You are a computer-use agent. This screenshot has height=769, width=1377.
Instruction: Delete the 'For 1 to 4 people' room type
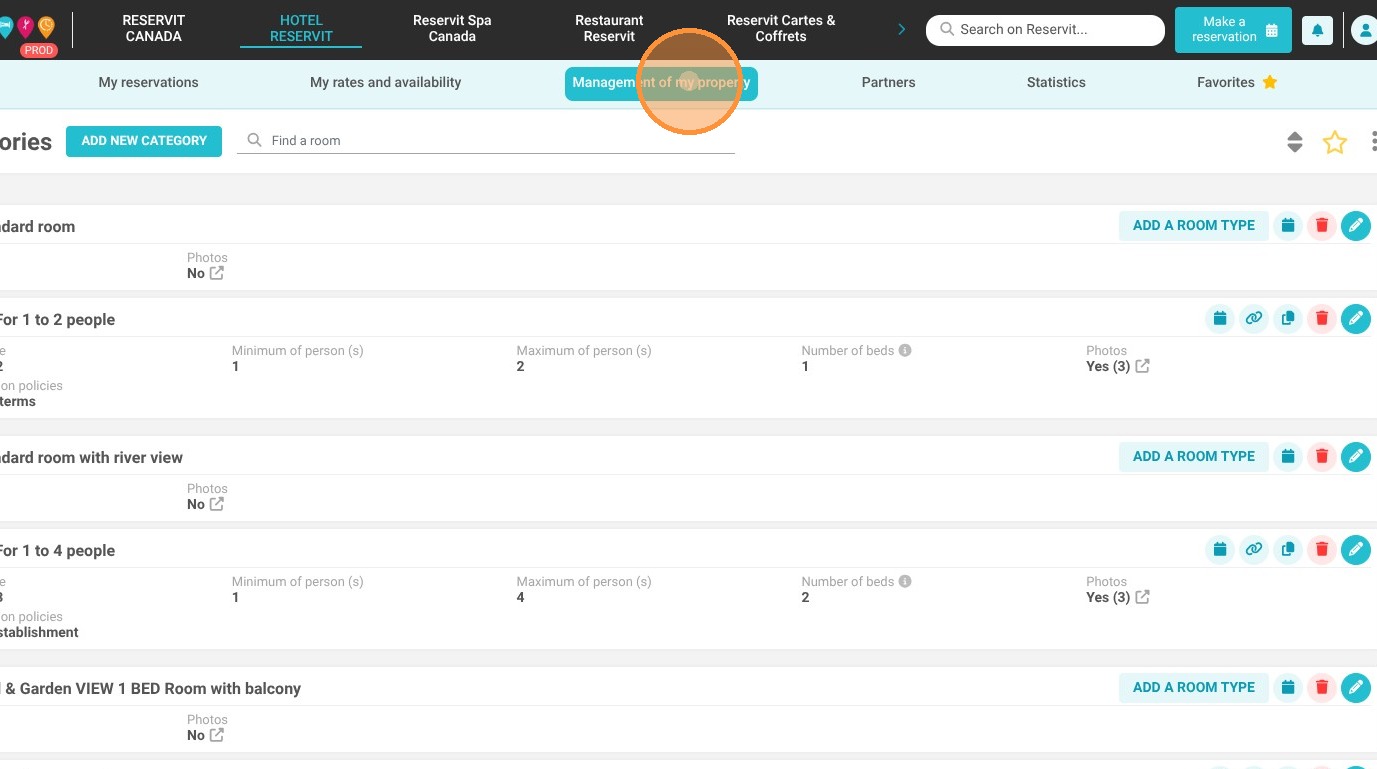(1322, 550)
